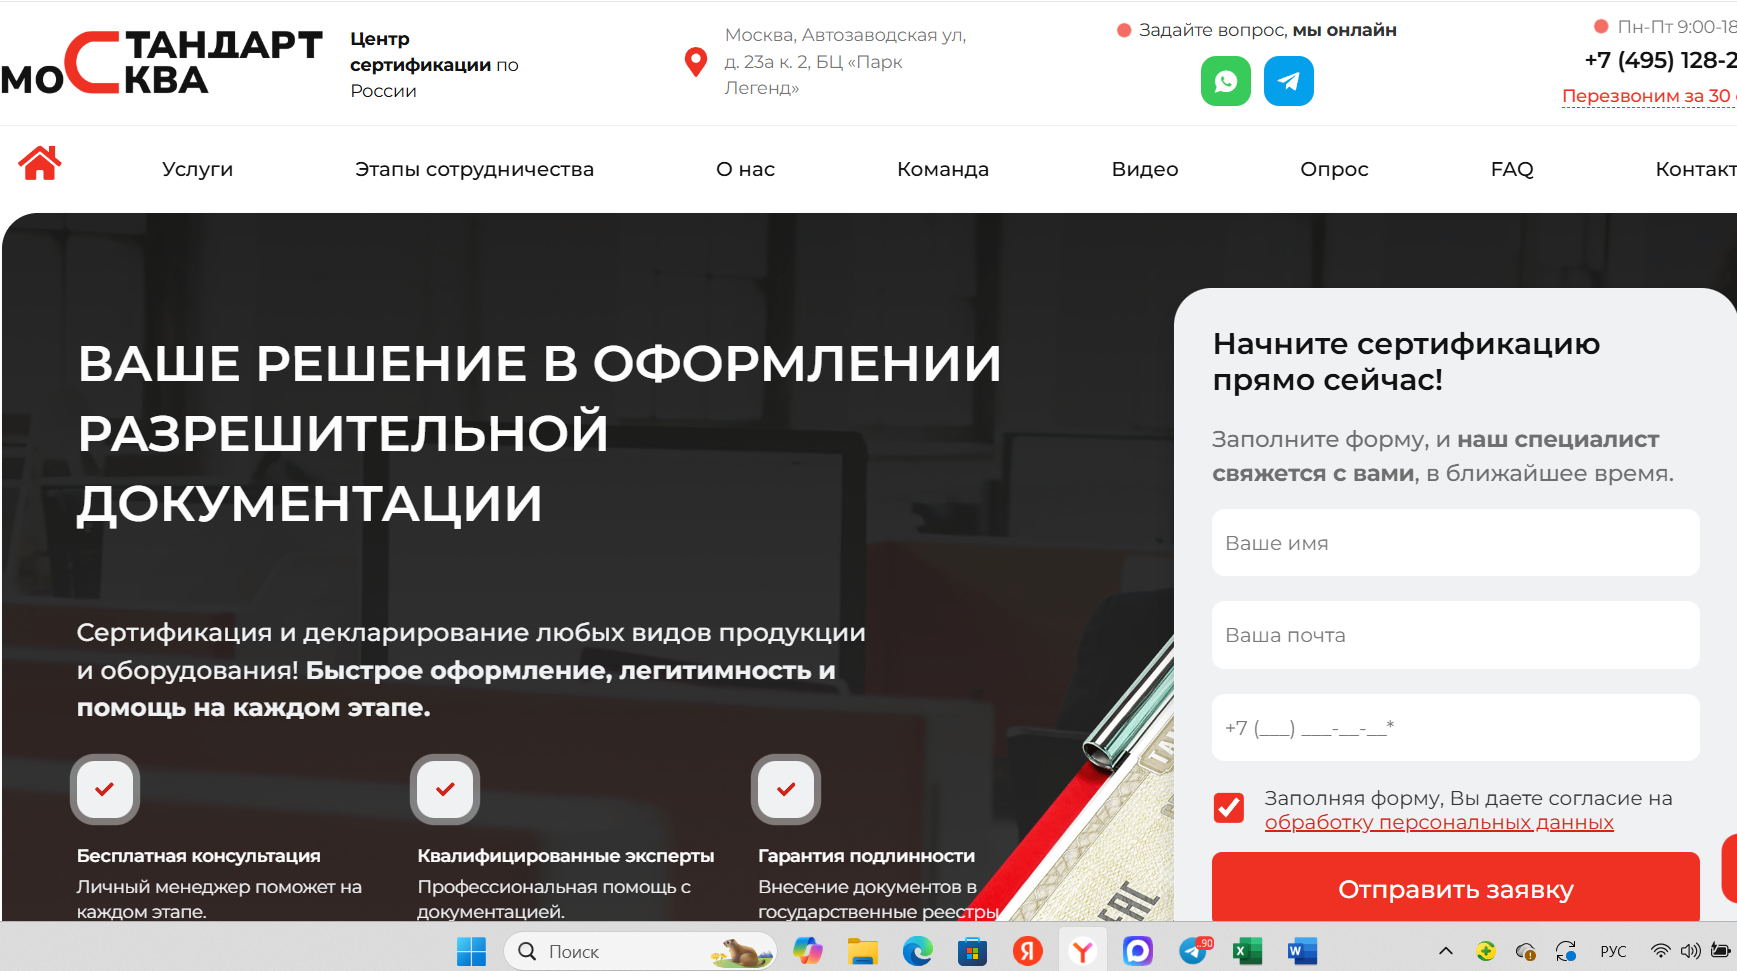Launch Microsoft Word from the taskbar
This screenshot has width=1737, height=971.
[x=1299, y=951]
